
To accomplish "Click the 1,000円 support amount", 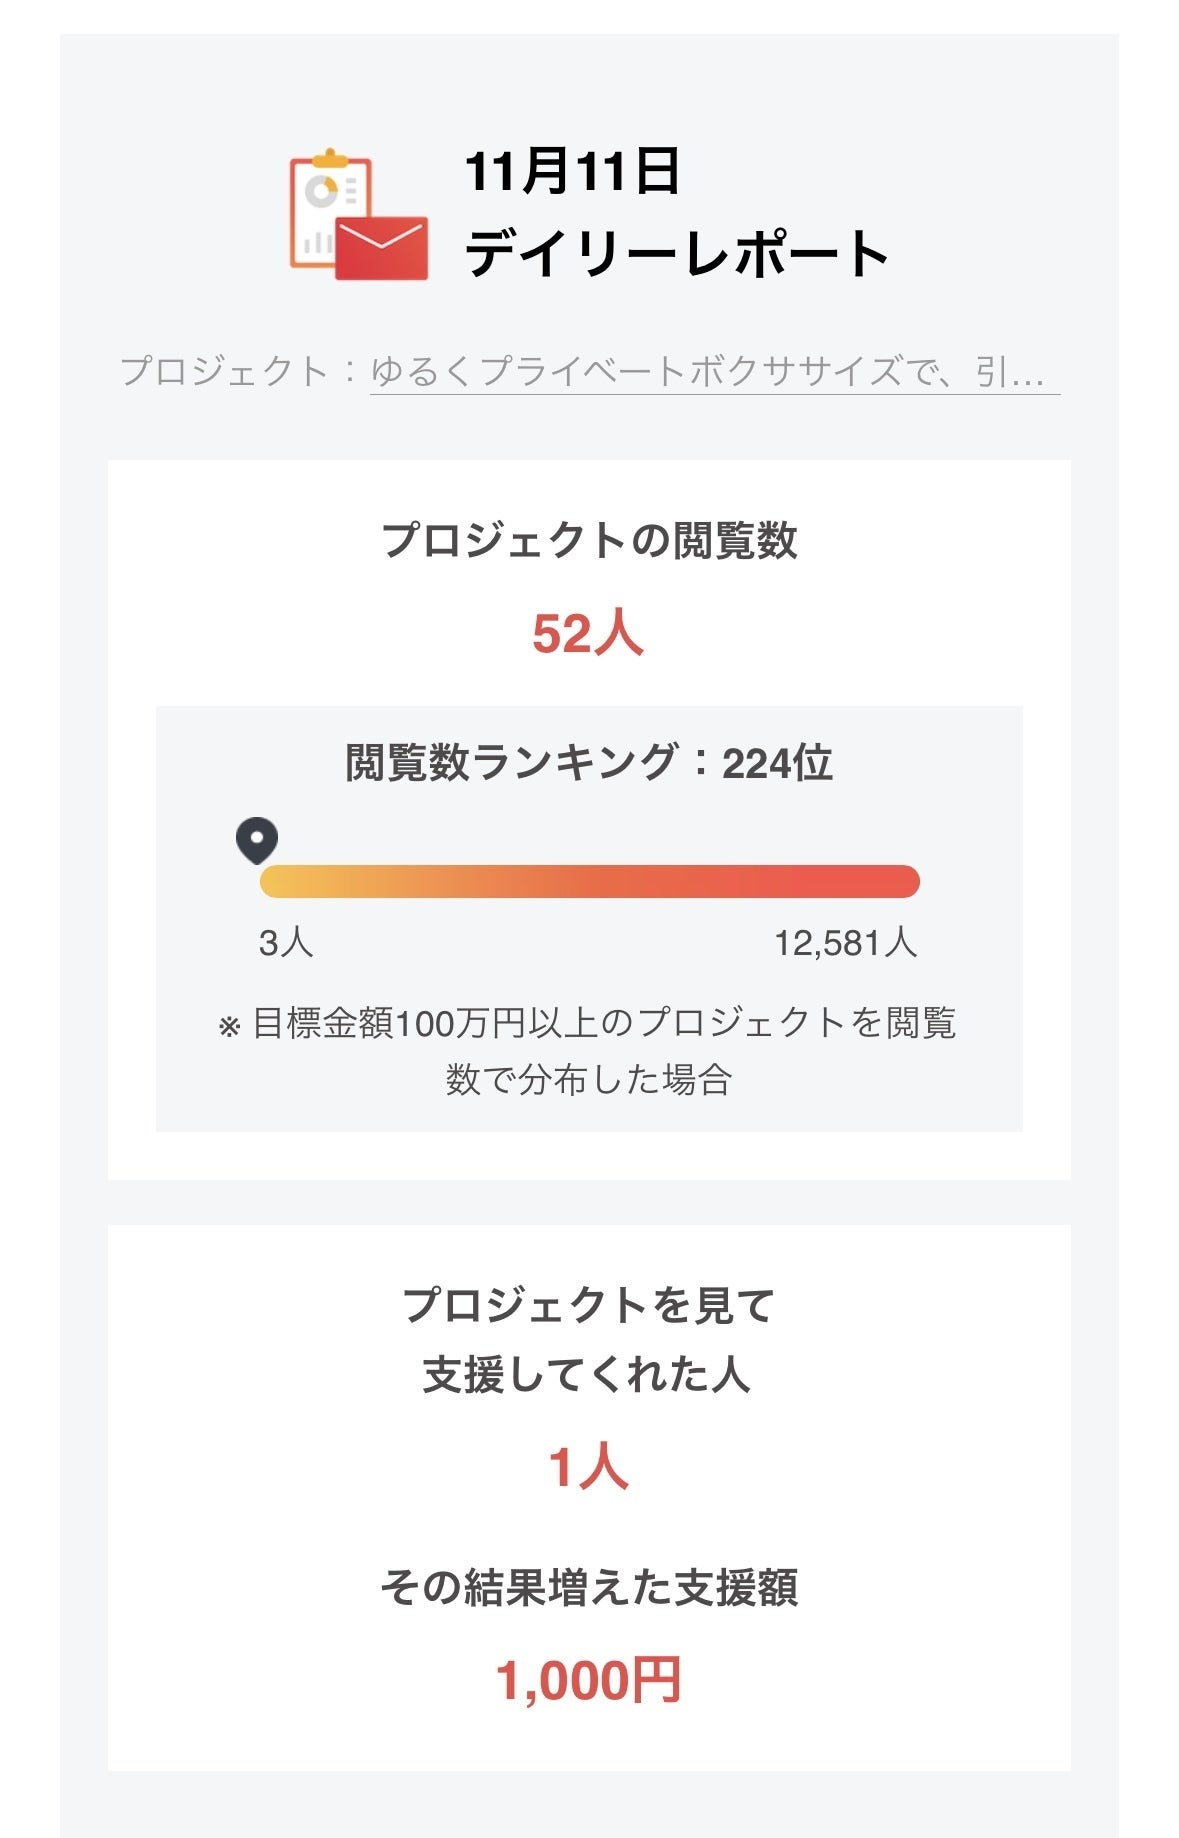I will click(588, 1679).
